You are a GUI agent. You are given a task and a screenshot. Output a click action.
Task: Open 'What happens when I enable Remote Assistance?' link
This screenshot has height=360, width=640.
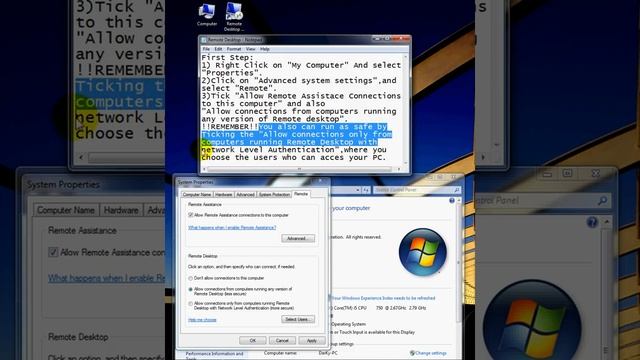[232, 228]
